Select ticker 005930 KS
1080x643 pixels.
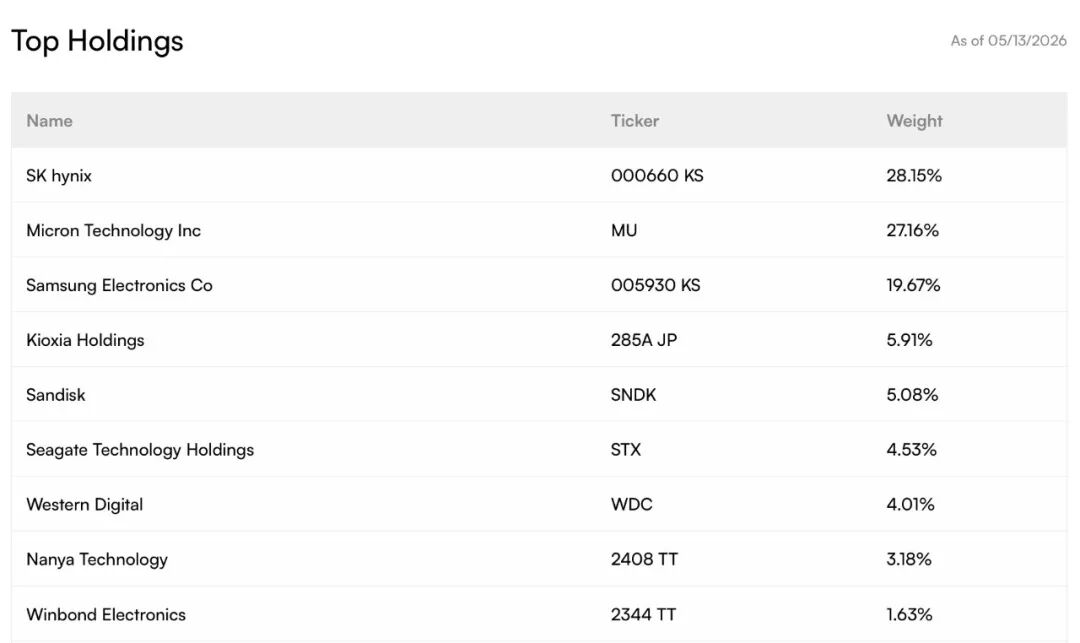656,285
